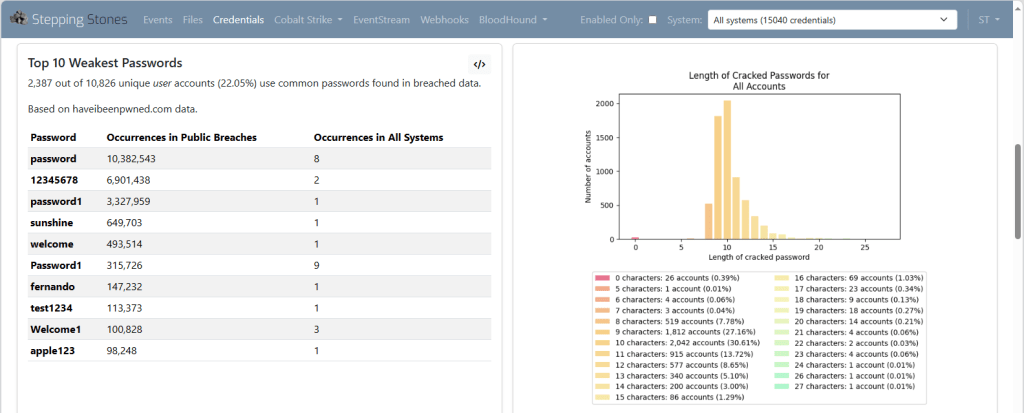
Task: Click the embed code icon beside Top 10 Weakest Passwords
Action: click(479, 64)
